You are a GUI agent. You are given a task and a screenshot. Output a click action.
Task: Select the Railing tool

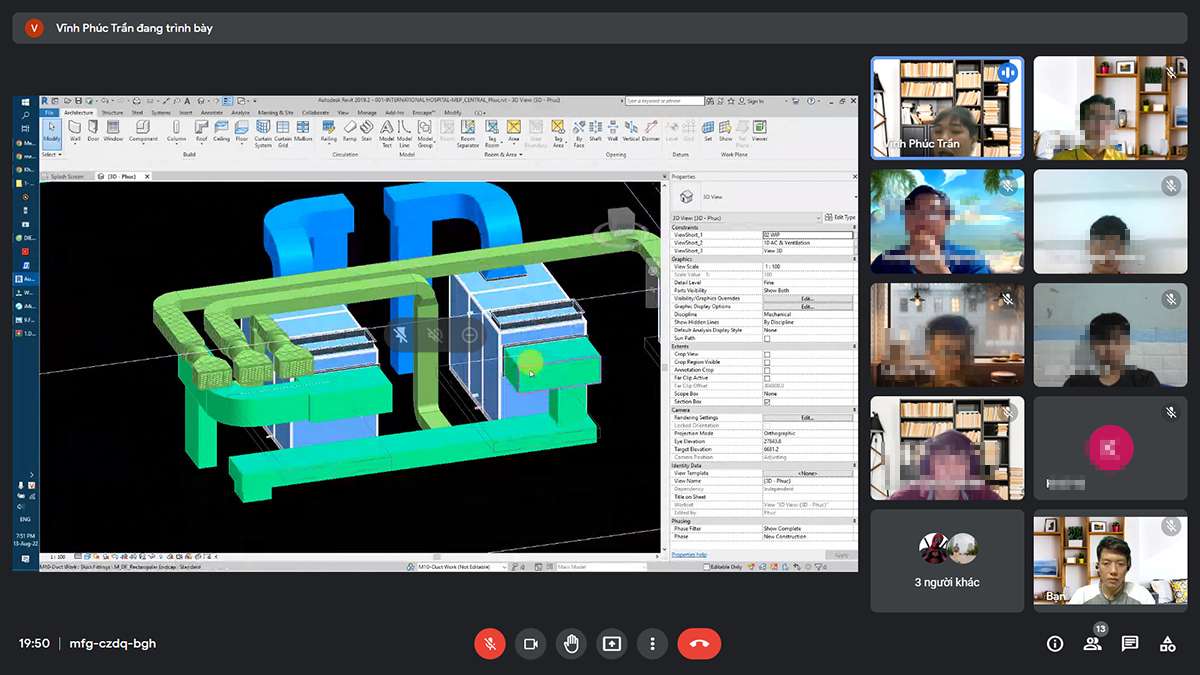click(329, 131)
